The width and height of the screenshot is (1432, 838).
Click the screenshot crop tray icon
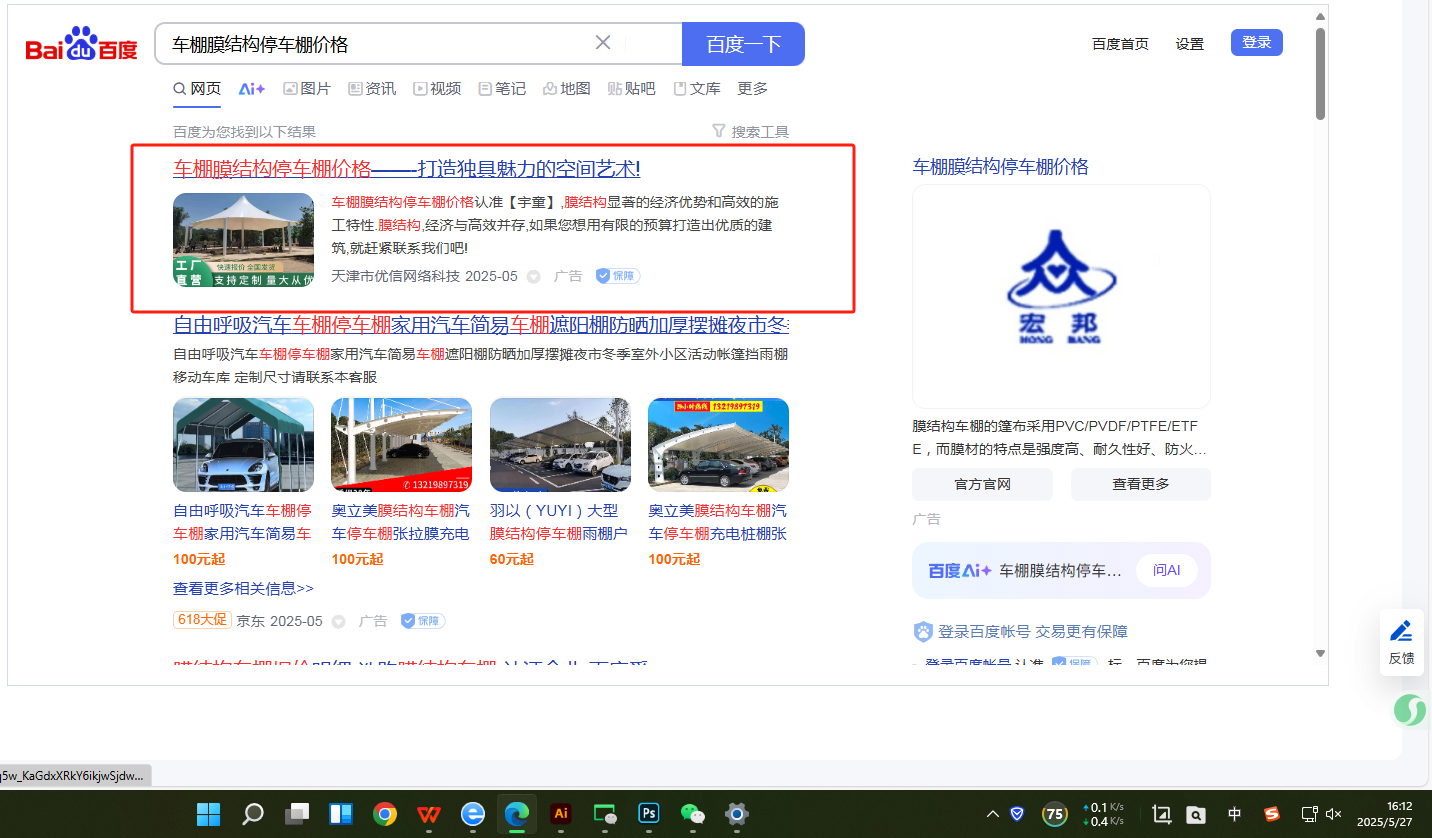1162,814
